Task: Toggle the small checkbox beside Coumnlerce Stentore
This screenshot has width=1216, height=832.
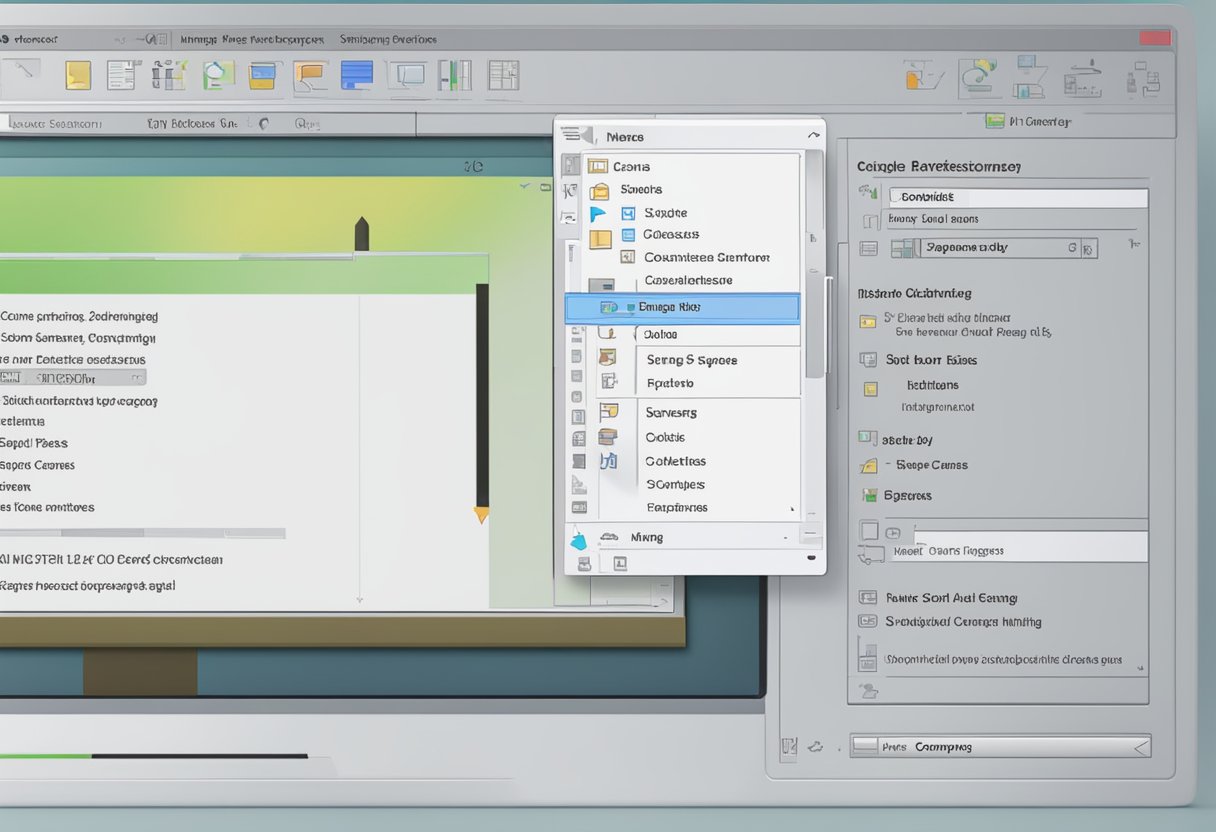Action: (x=628, y=257)
